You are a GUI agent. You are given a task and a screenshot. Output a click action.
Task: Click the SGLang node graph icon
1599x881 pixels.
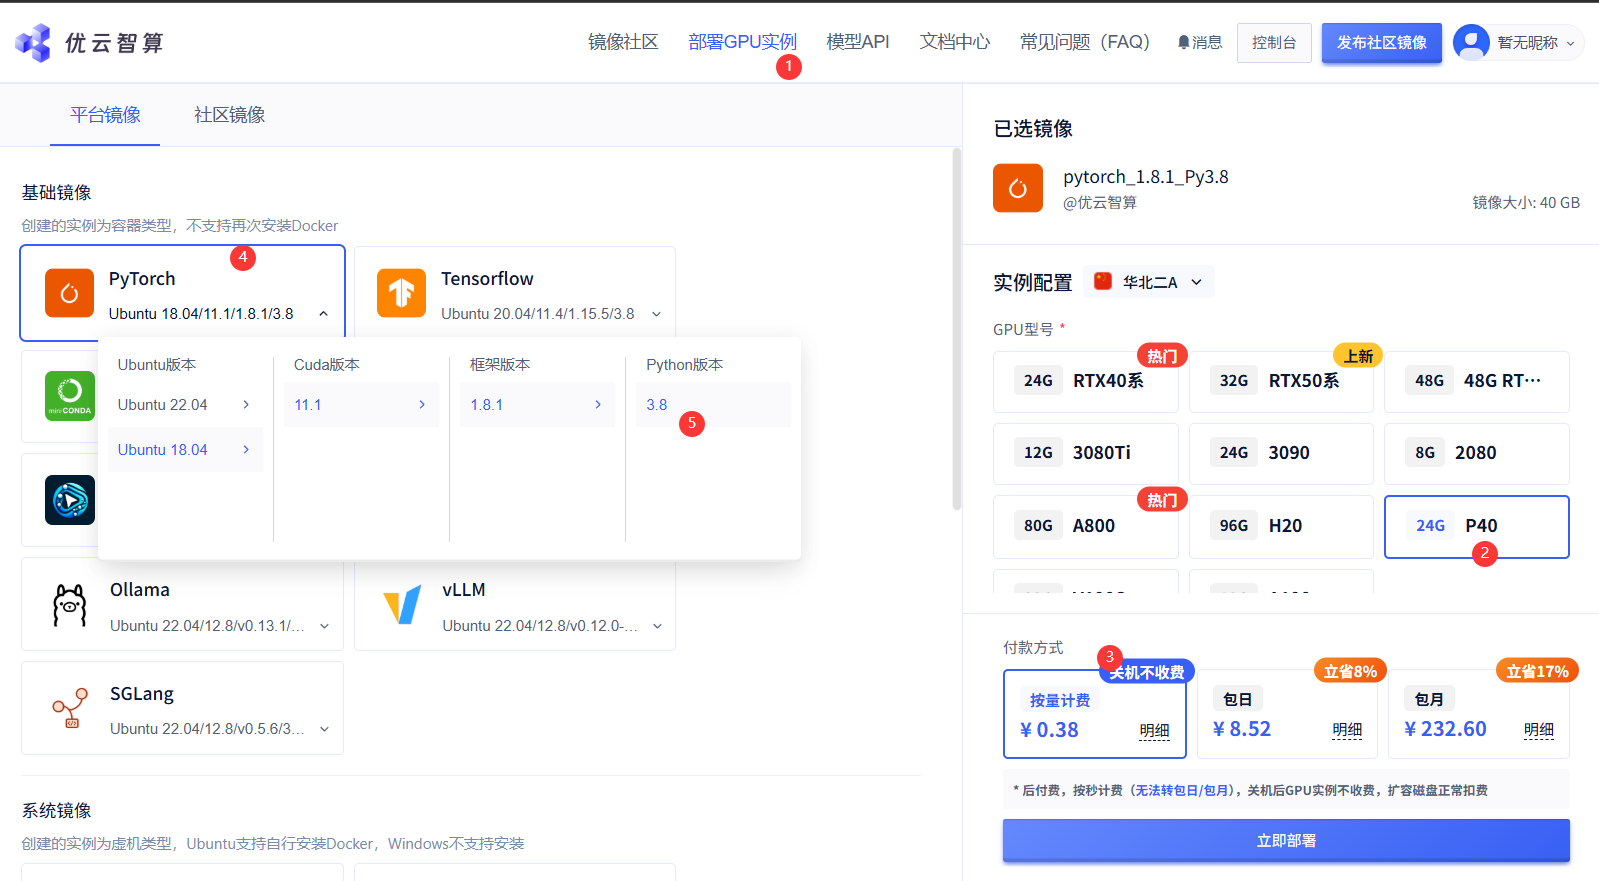point(70,708)
